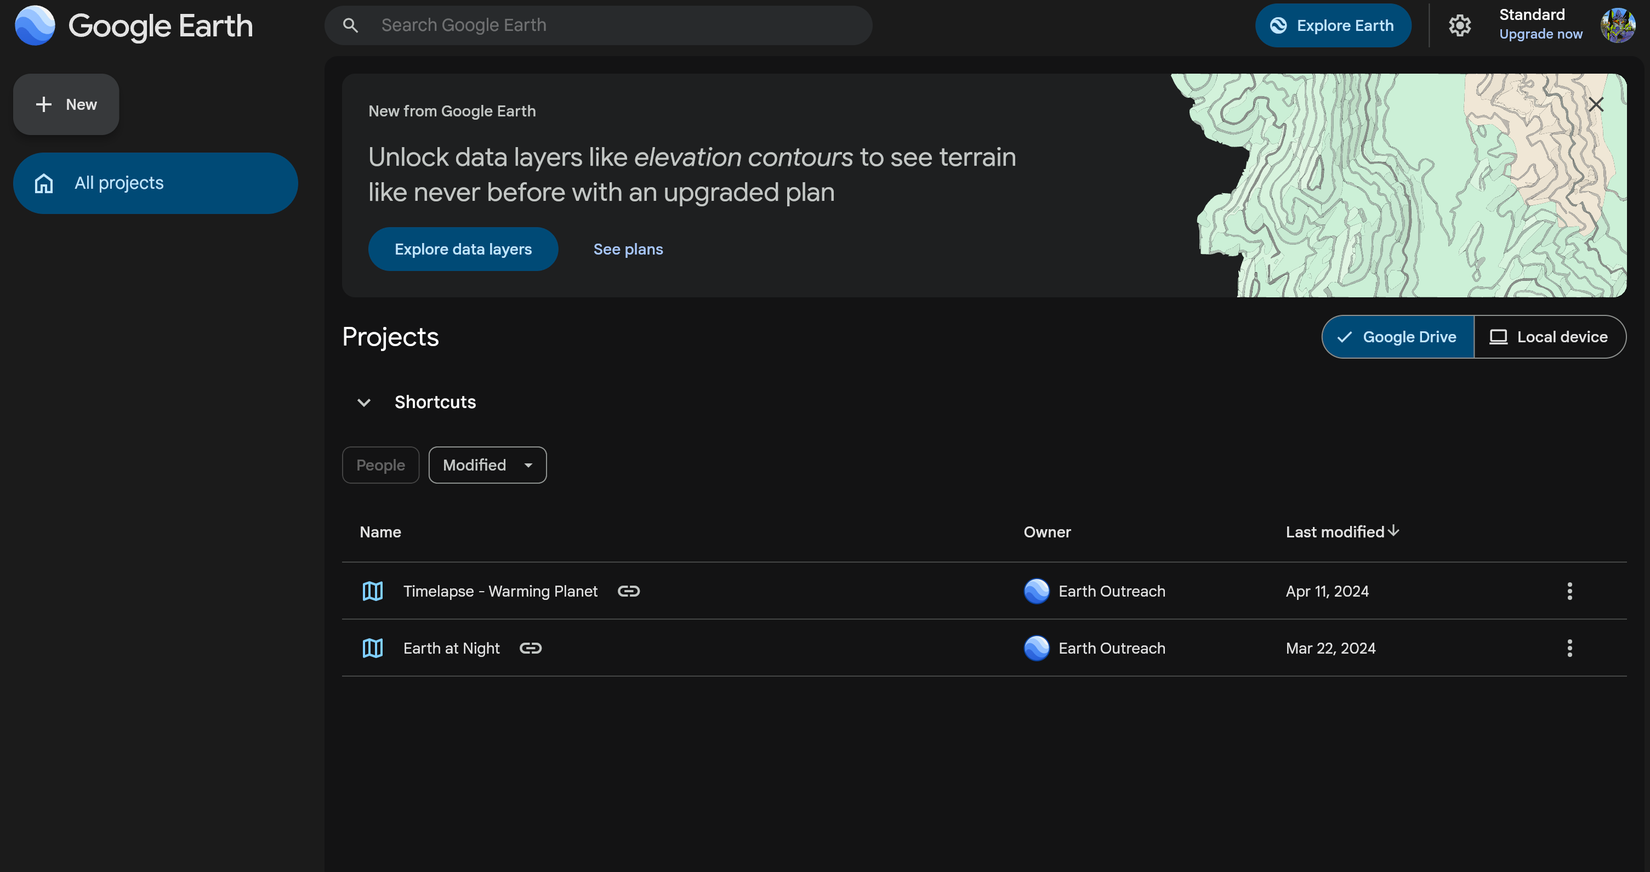Click the Apr 11, 2024 date cell

pos(1327,591)
